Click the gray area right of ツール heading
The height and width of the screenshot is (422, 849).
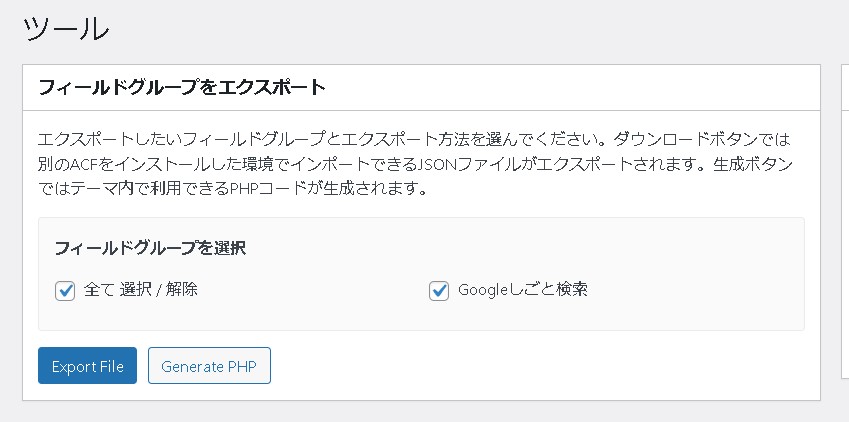tap(450, 29)
